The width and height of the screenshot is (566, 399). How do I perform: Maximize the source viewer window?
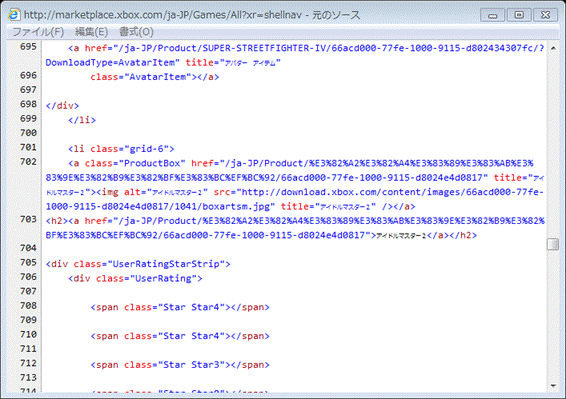point(519,15)
